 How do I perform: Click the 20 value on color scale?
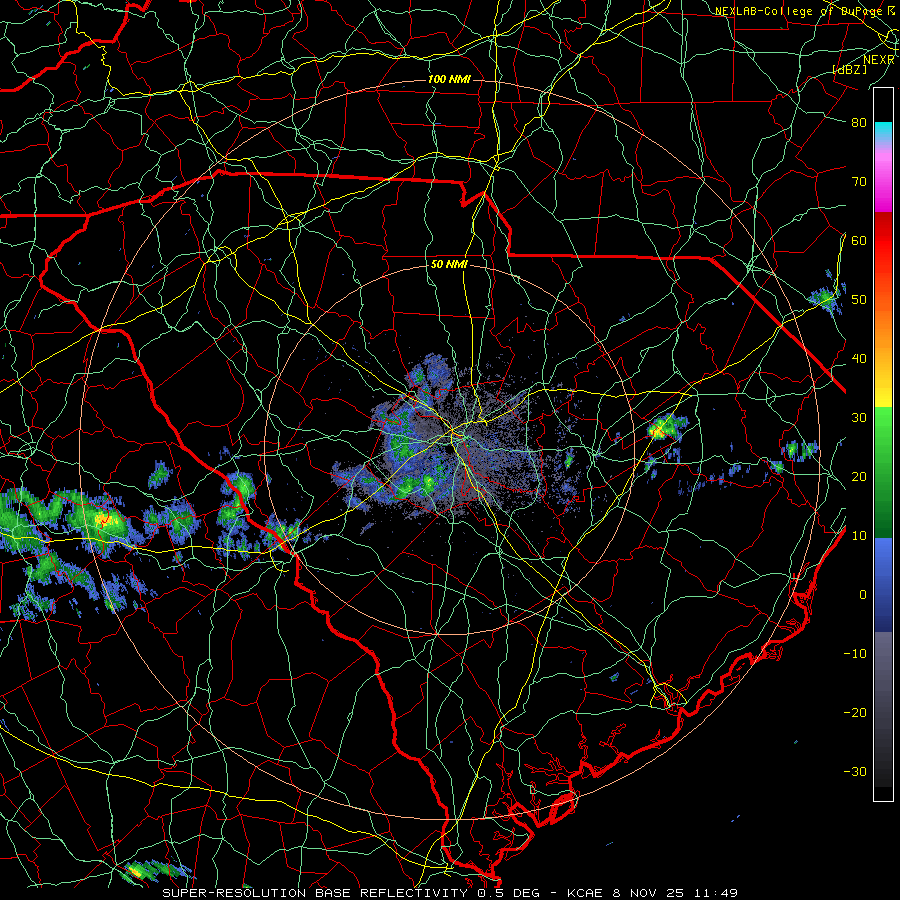pos(859,476)
